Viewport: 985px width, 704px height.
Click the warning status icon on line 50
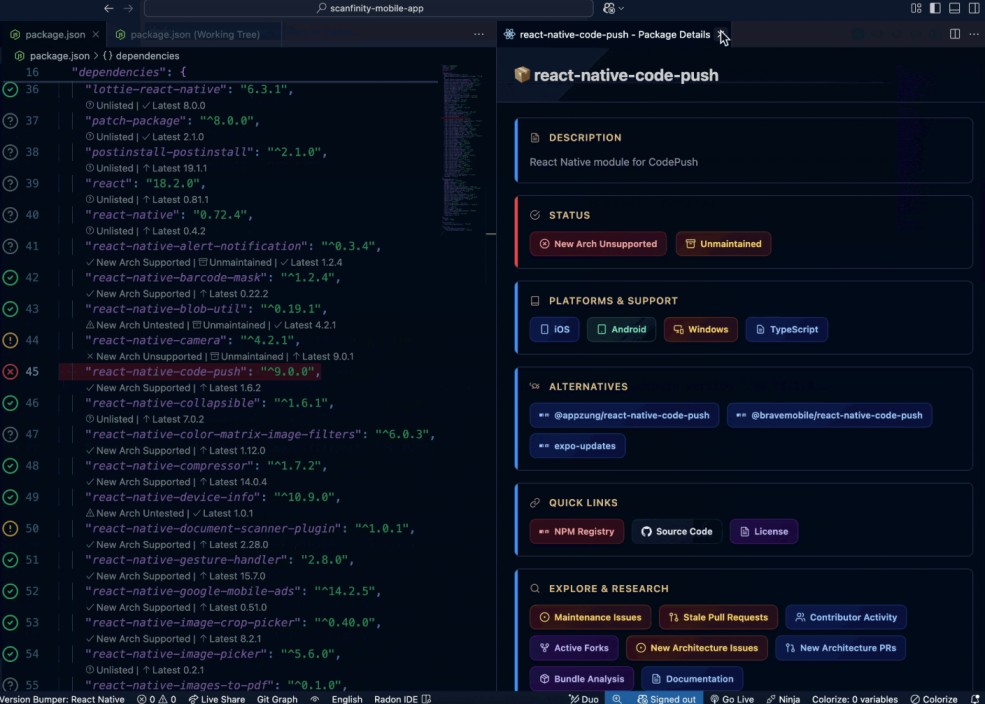click(10, 529)
